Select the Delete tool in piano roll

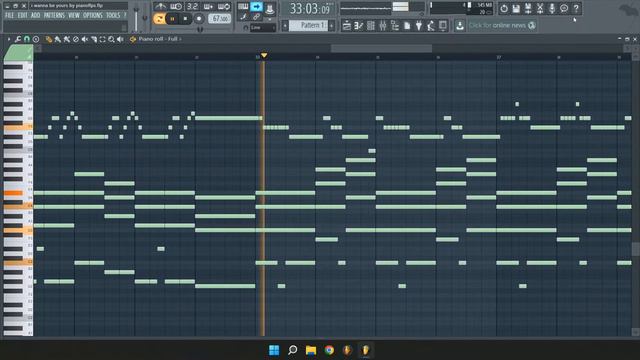coord(76,39)
